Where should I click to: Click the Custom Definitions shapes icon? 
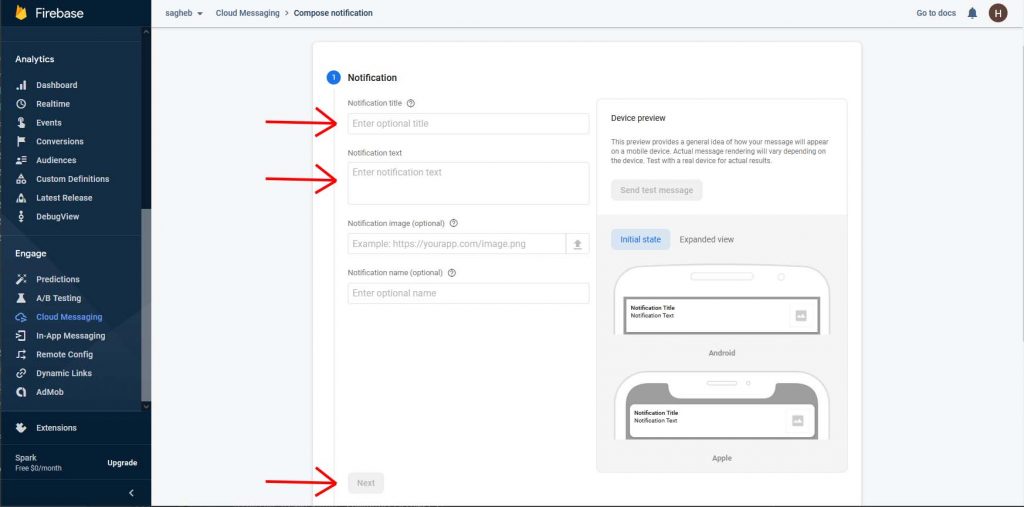tap(22, 179)
